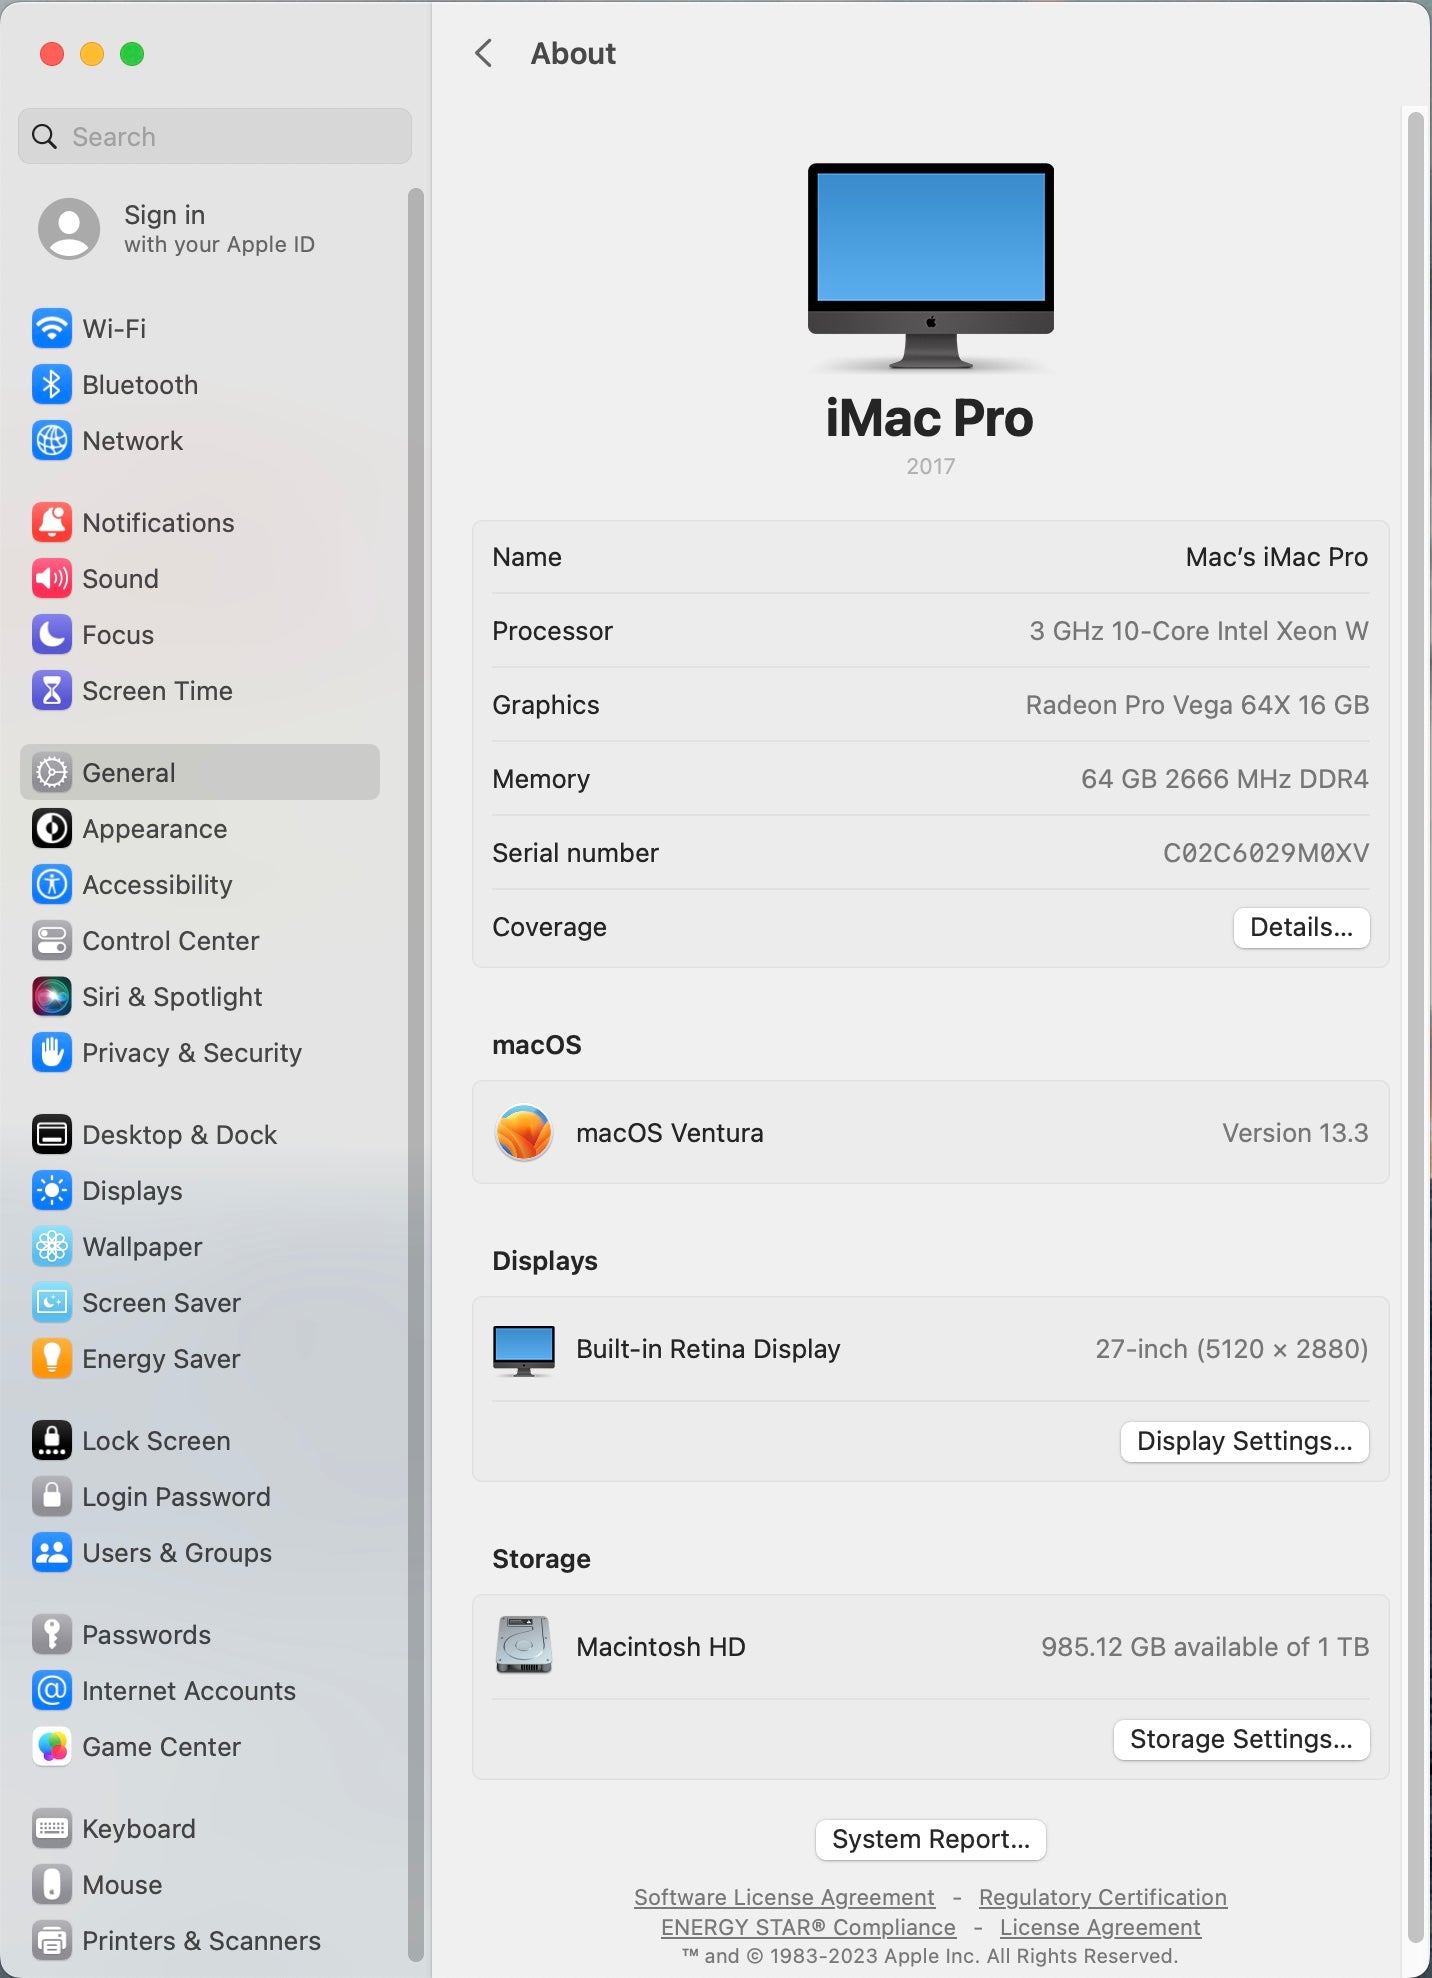Select Passwords key icon

[x=52, y=1634]
